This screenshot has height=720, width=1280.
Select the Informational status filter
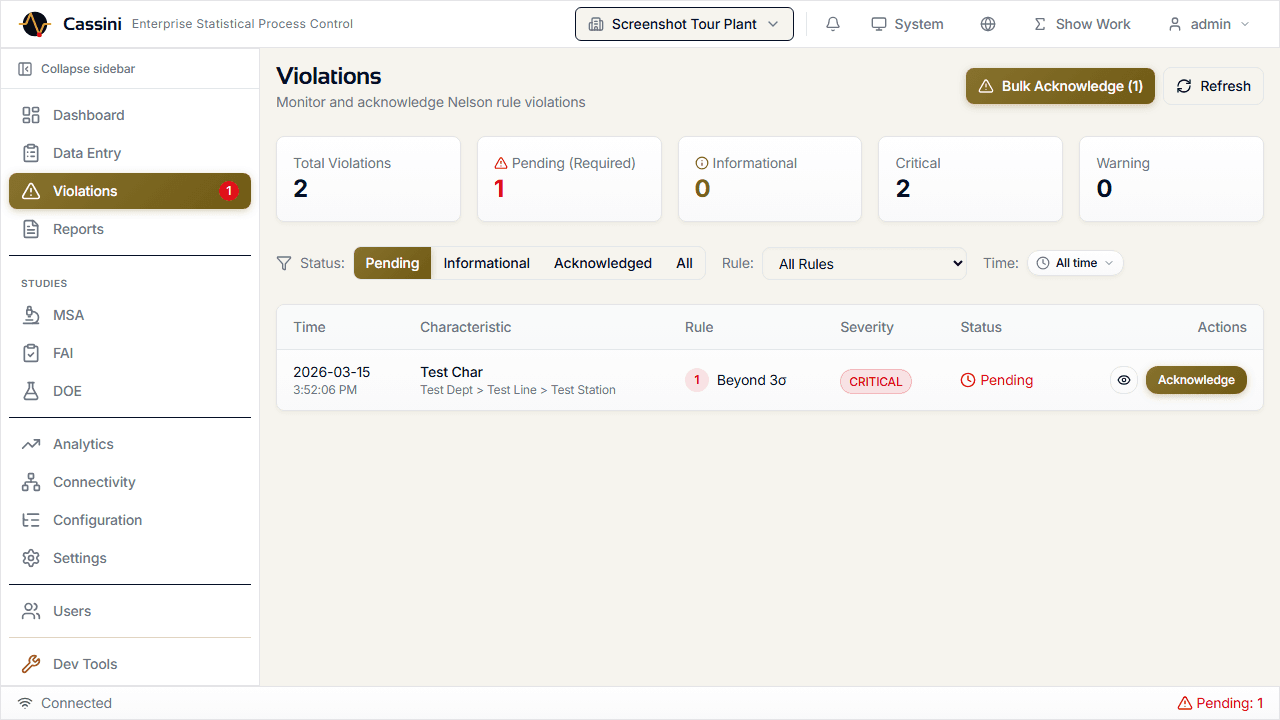pos(486,263)
